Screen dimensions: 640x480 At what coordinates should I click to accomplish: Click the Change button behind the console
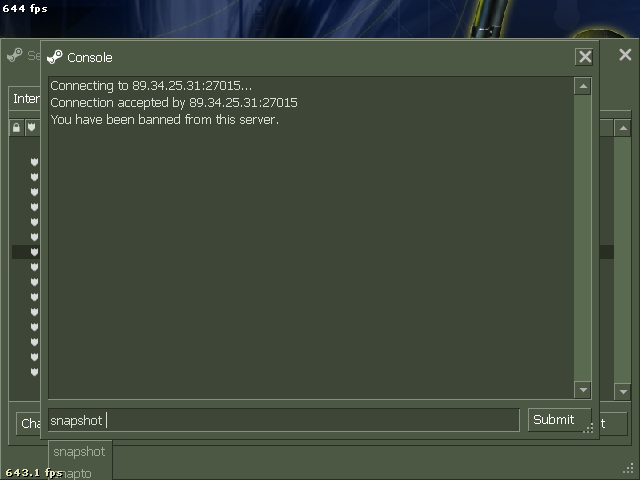click(29, 424)
